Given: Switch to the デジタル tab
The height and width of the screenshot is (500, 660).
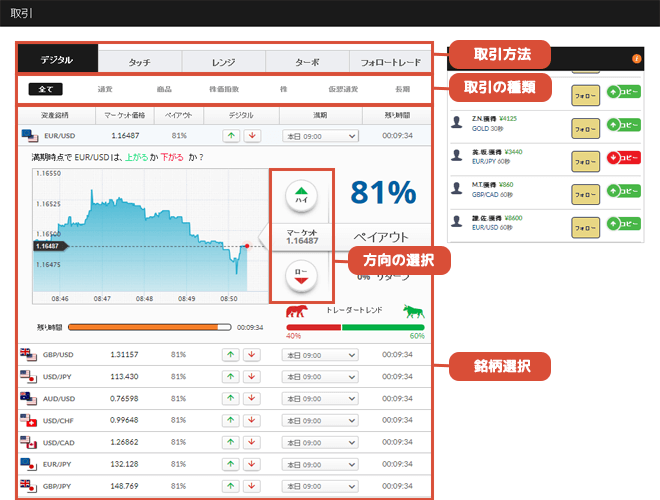Looking at the screenshot, I should point(58,59).
